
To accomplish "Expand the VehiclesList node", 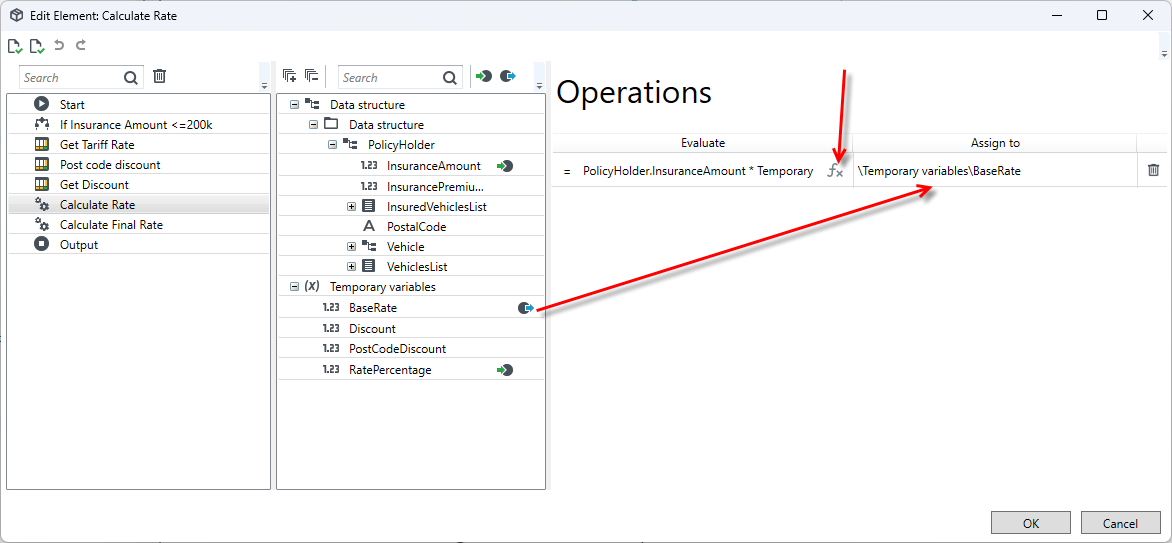I will coord(351,266).
